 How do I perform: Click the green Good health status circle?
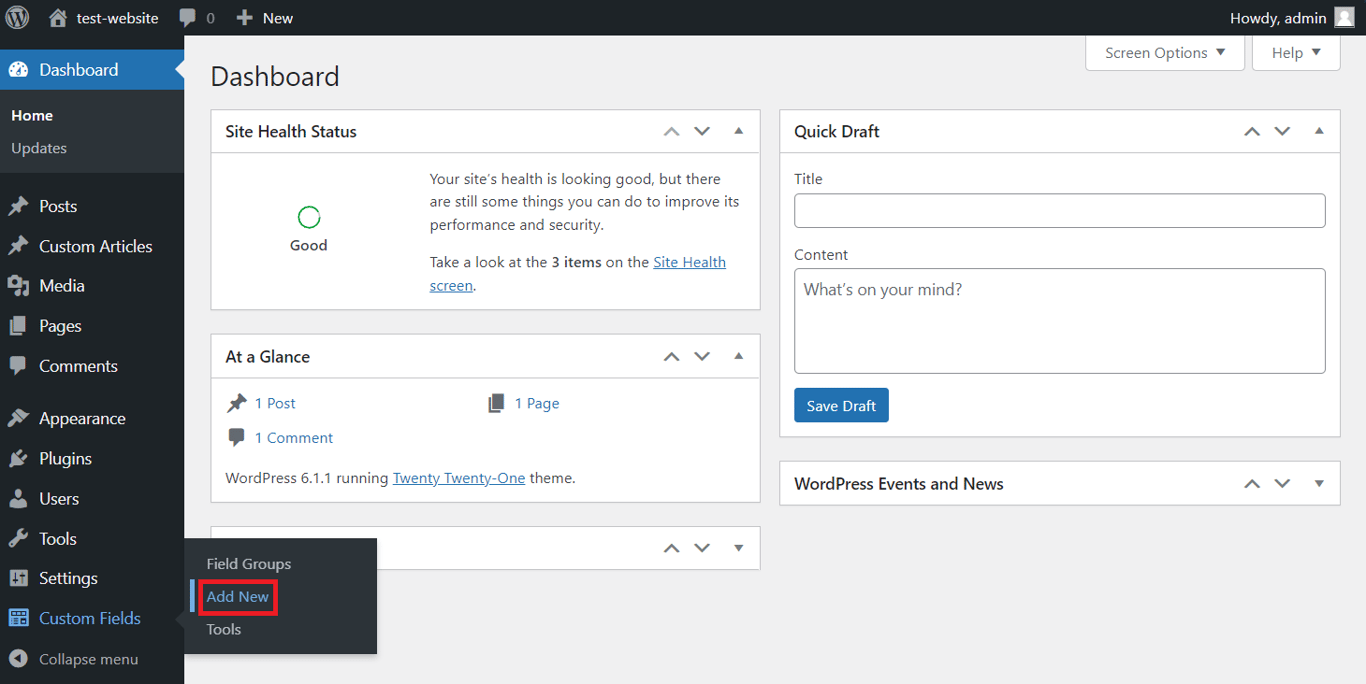click(308, 216)
